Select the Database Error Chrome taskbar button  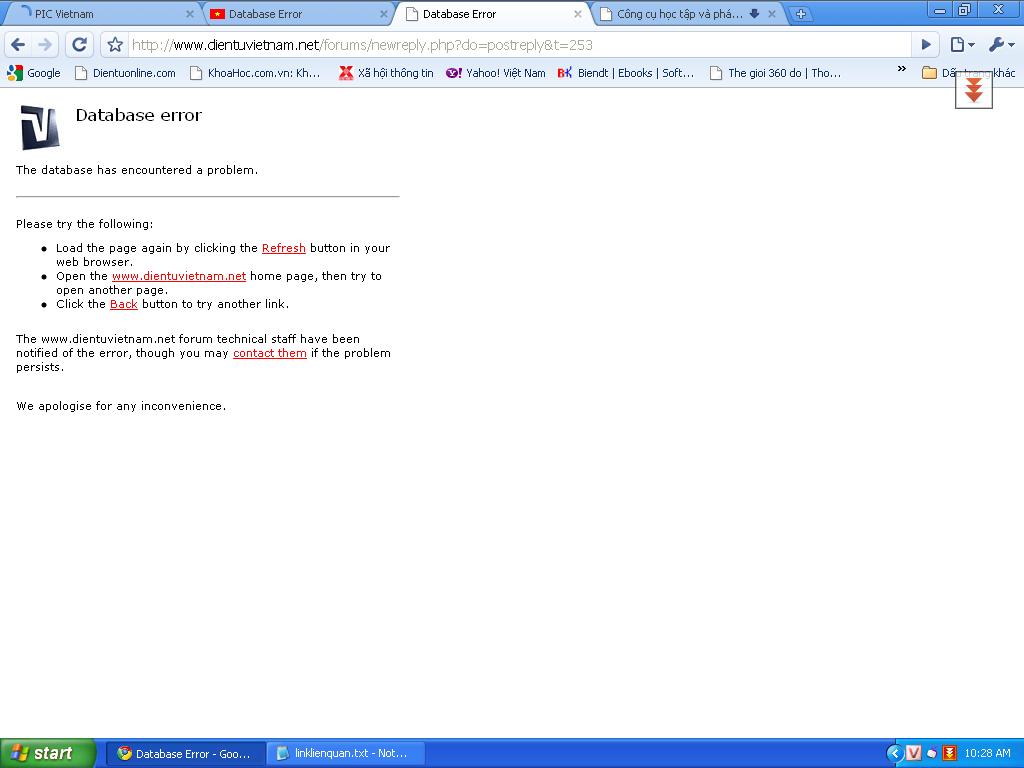click(185, 754)
